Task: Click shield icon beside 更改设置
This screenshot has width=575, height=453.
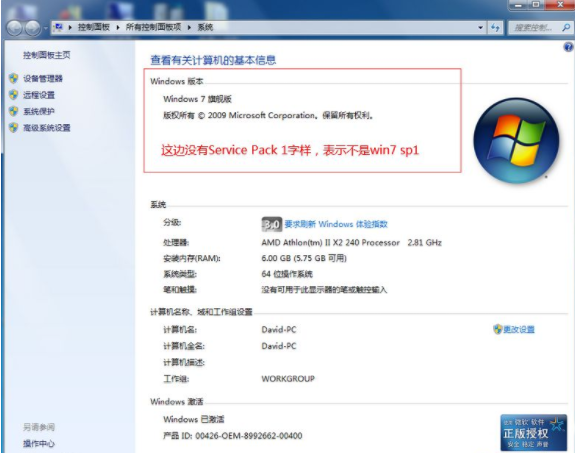Action: (x=498, y=329)
